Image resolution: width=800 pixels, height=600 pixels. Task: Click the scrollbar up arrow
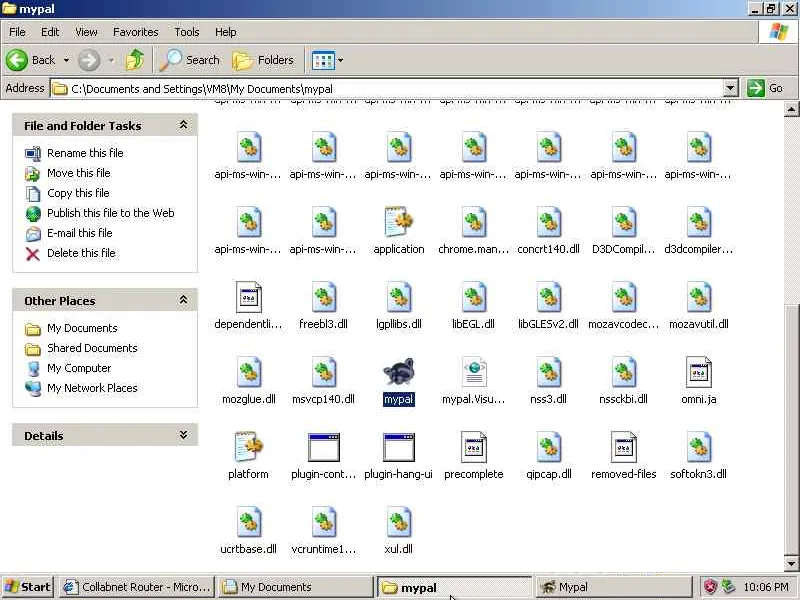791,108
